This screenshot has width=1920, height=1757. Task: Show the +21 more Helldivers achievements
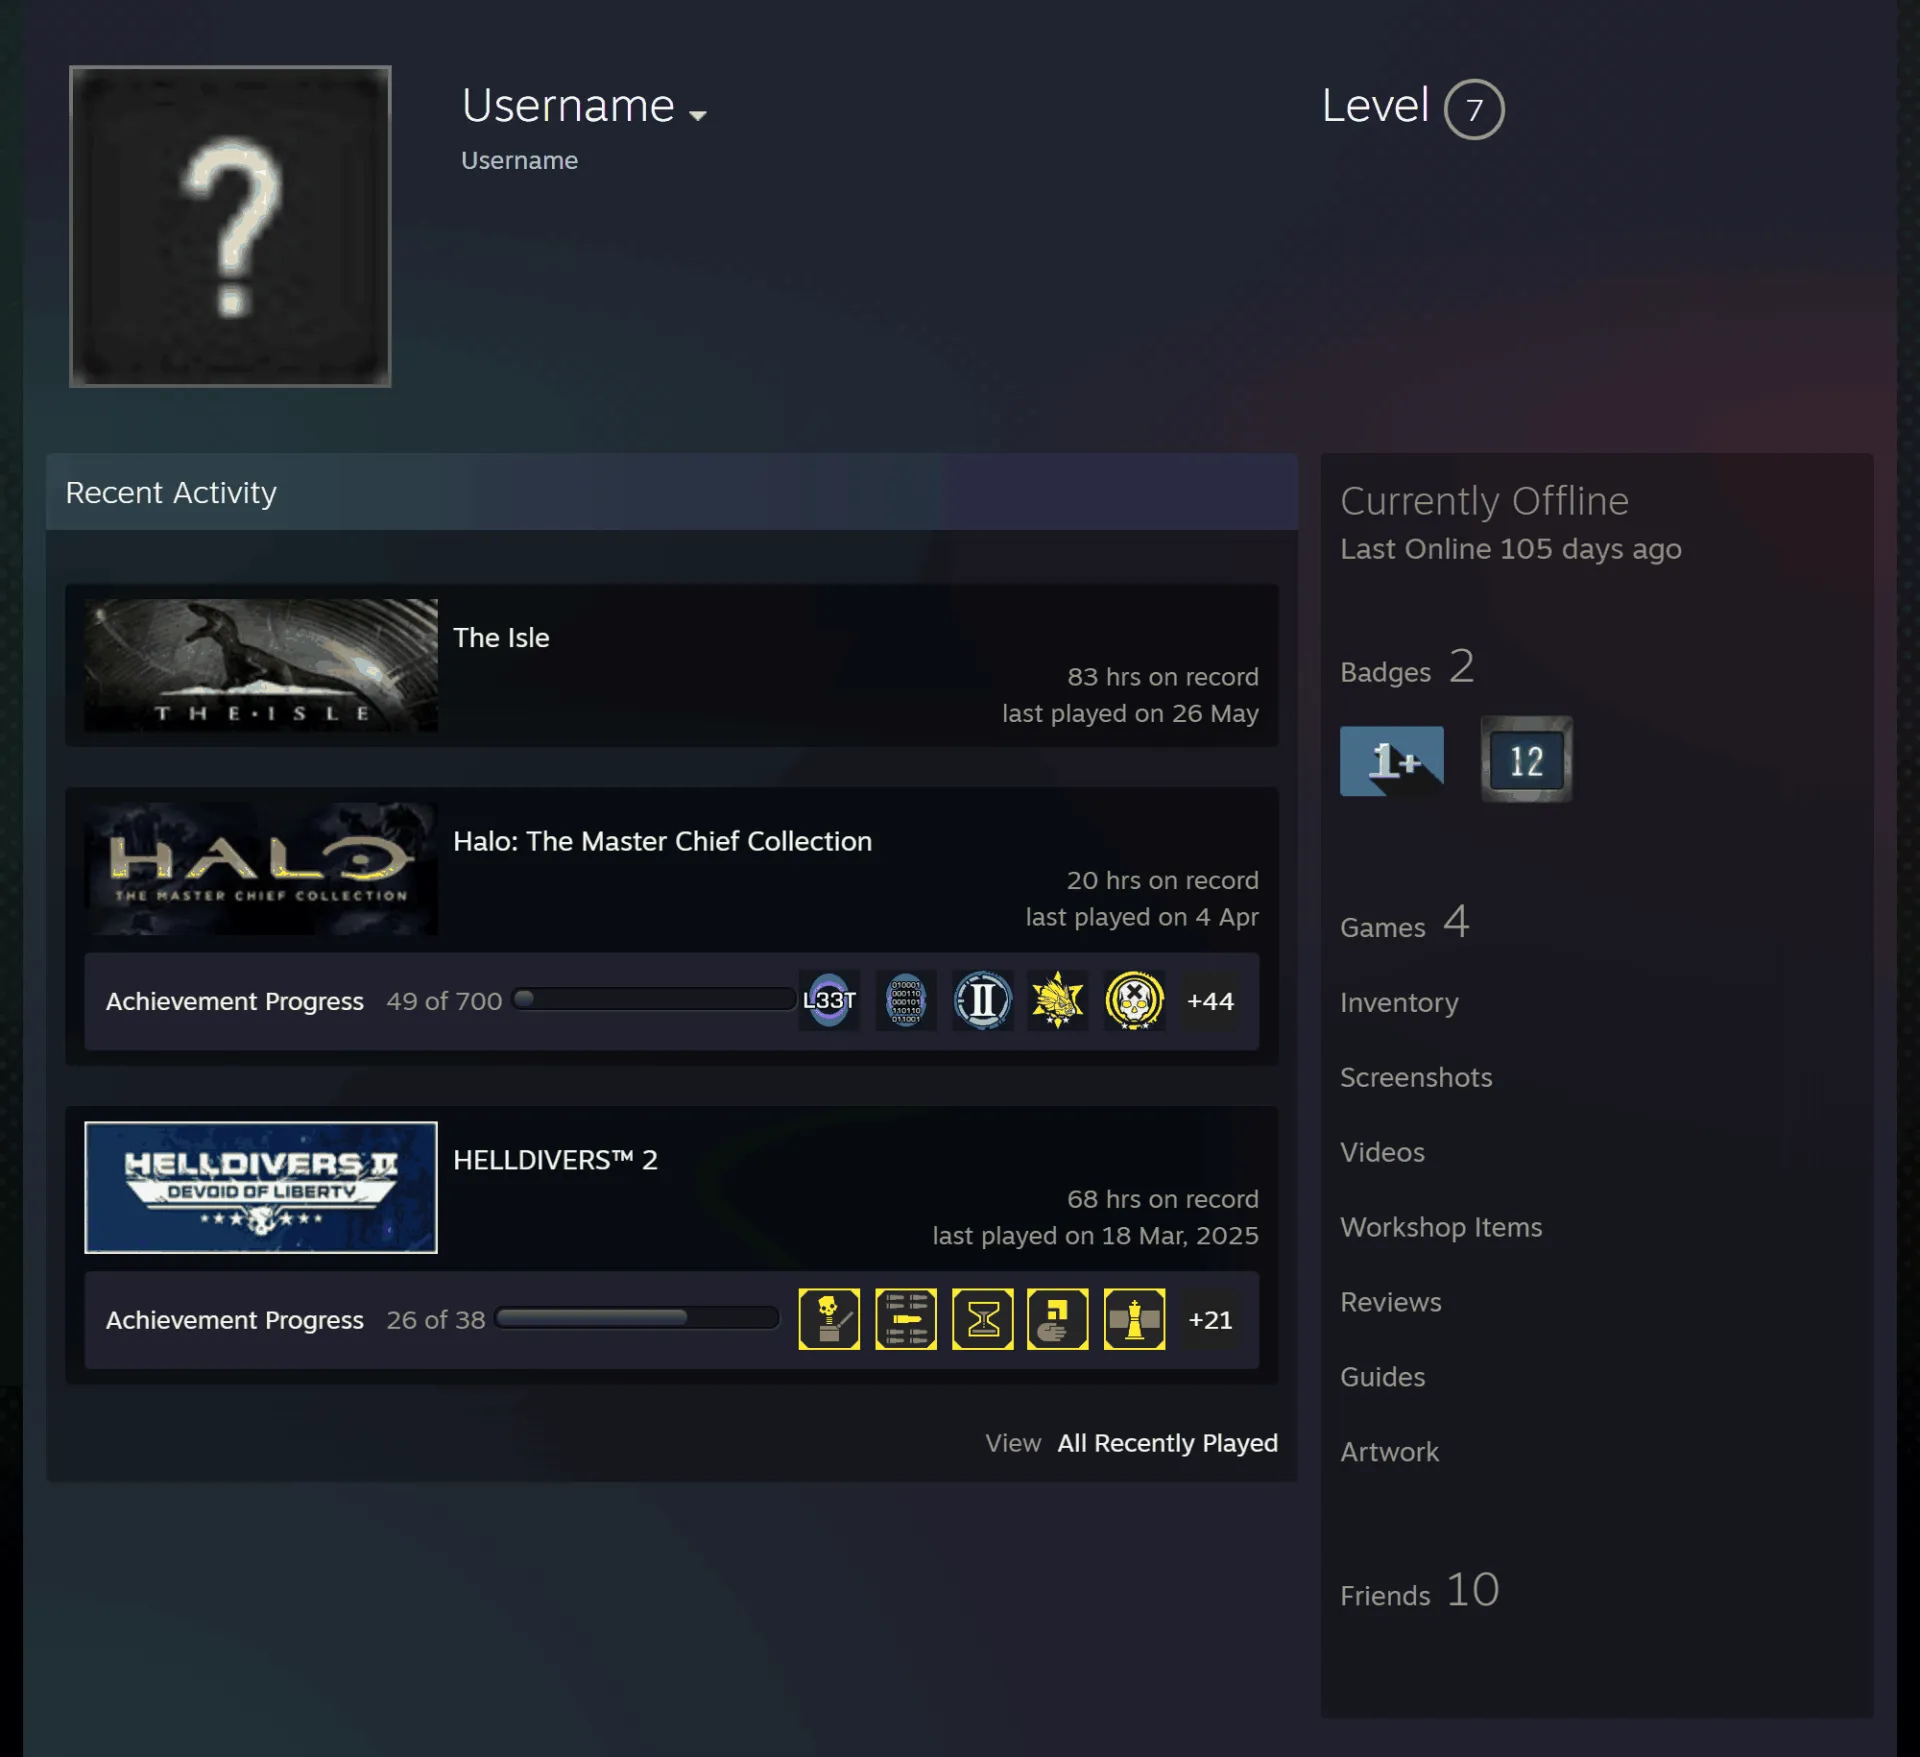click(1210, 1319)
